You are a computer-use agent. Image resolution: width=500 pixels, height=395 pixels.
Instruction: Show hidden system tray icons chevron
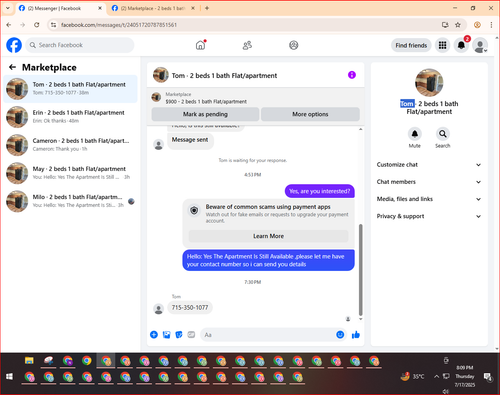[436, 376]
